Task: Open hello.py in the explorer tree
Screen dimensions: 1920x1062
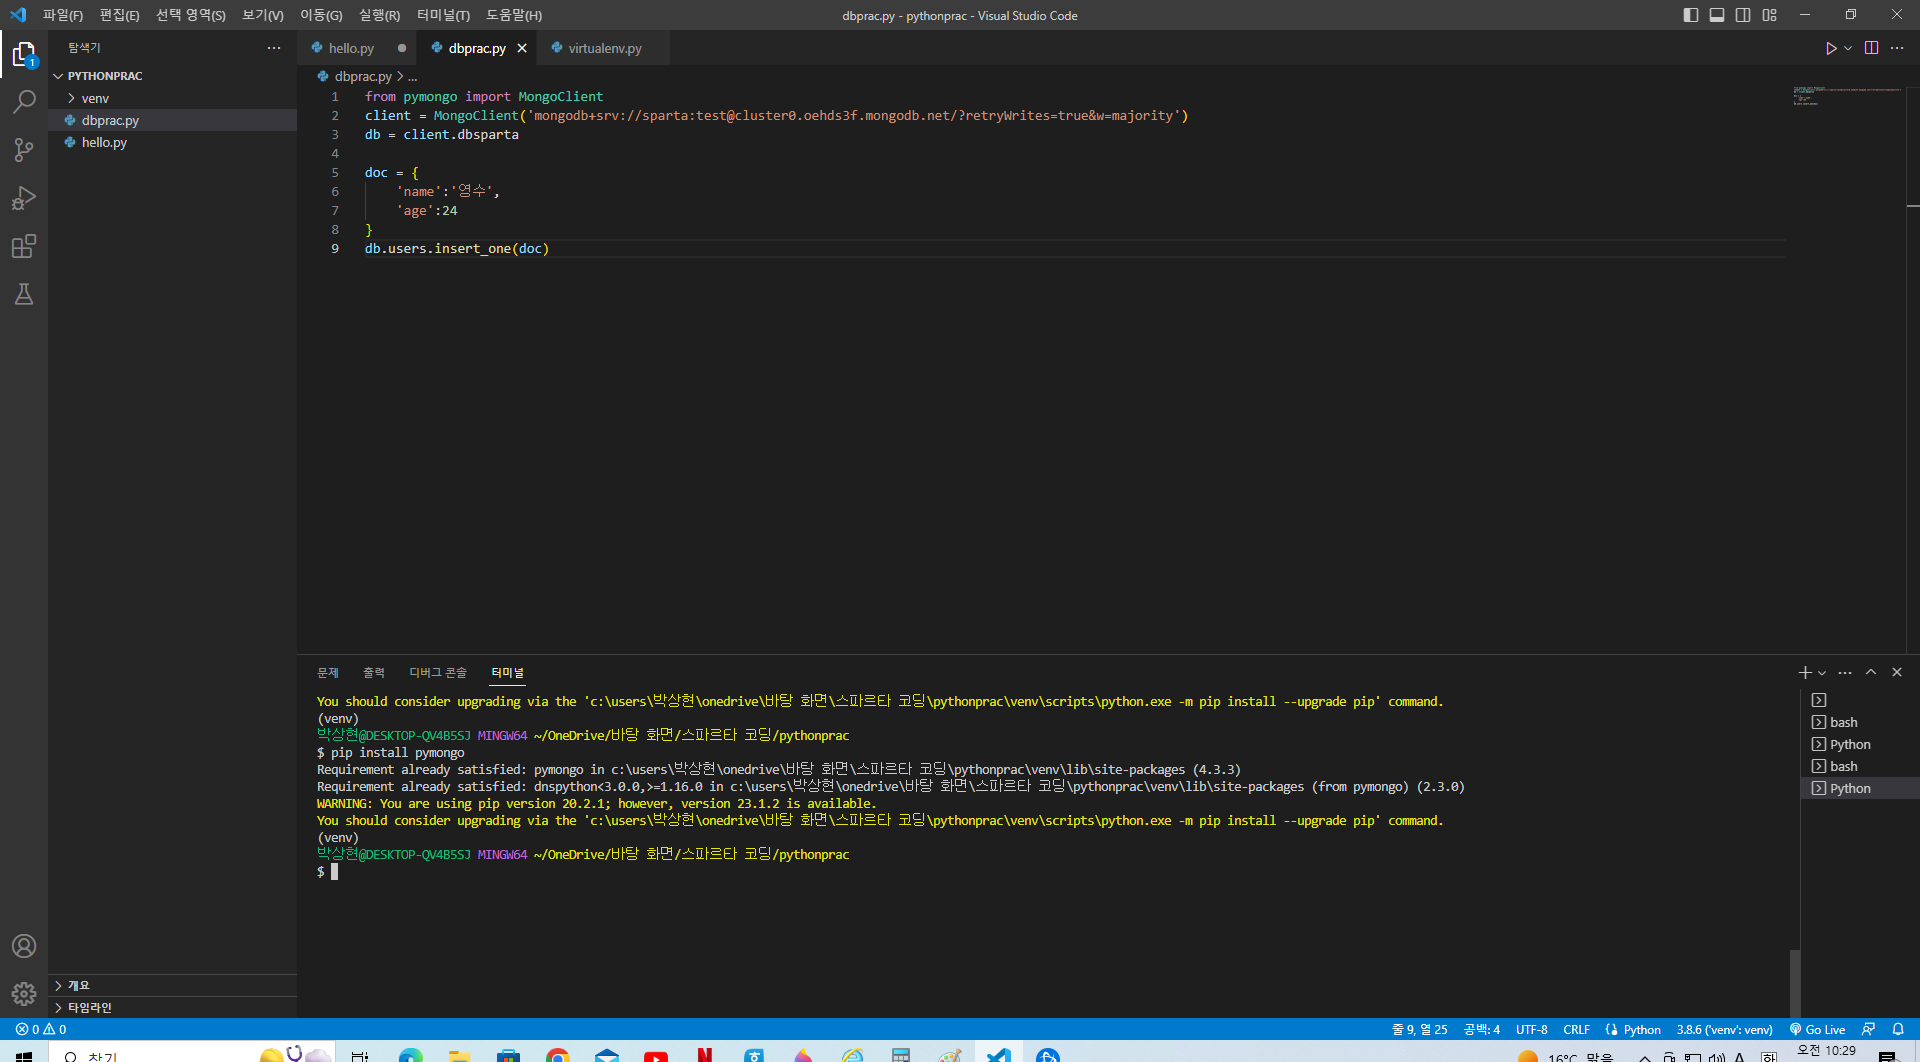Action: point(172,142)
